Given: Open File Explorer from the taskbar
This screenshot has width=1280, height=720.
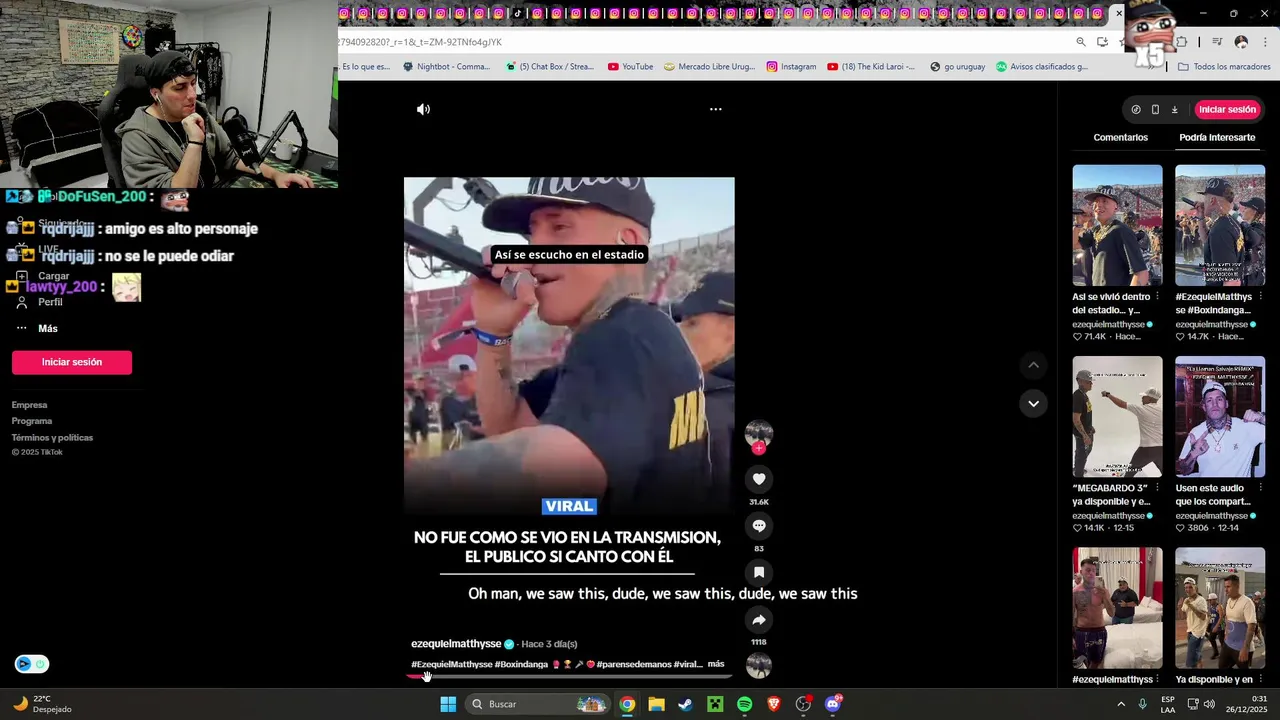Looking at the screenshot, I should [x=656, y=704].
